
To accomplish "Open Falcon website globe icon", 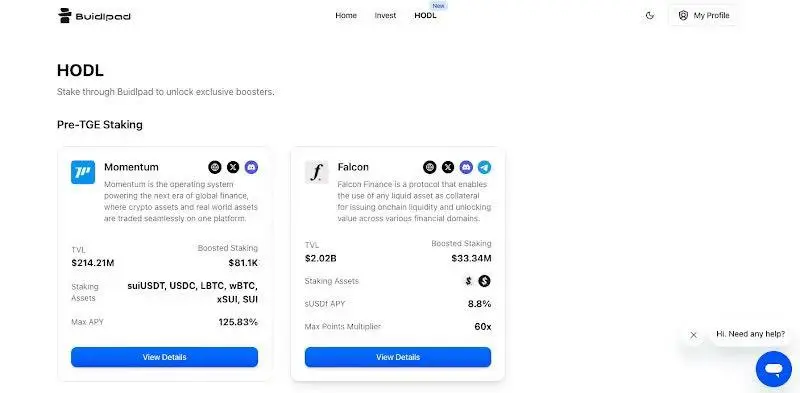I will click(430, 167).
